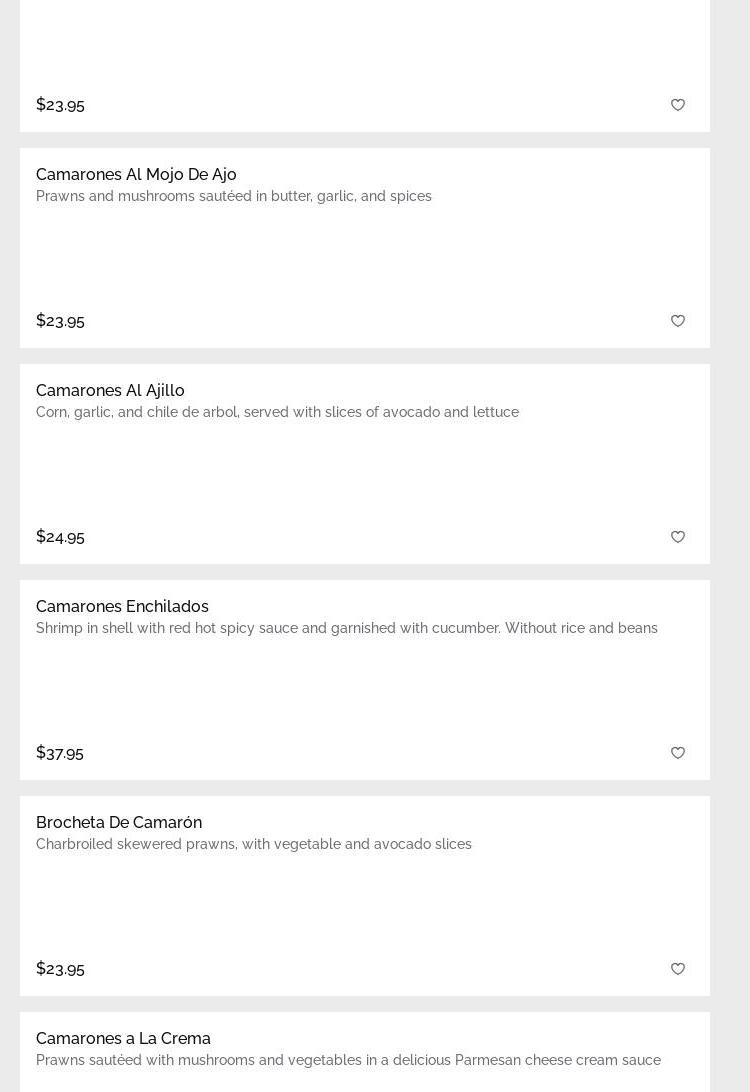750x1092 pixels.
Task: Select Camarones Enchilados menu item title
Action: tap(122, 606)
